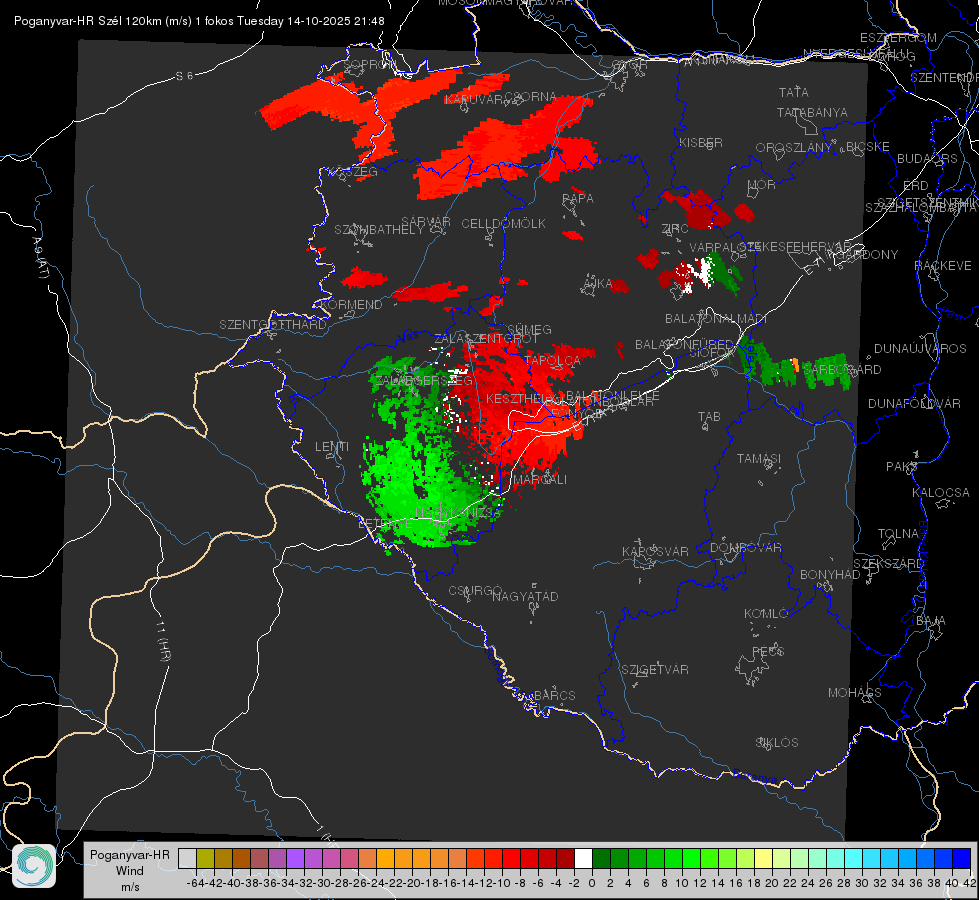Click the NAGYATAD city label
The width and height of the screenshot is (979, 900).
click(x=525, y=596)
